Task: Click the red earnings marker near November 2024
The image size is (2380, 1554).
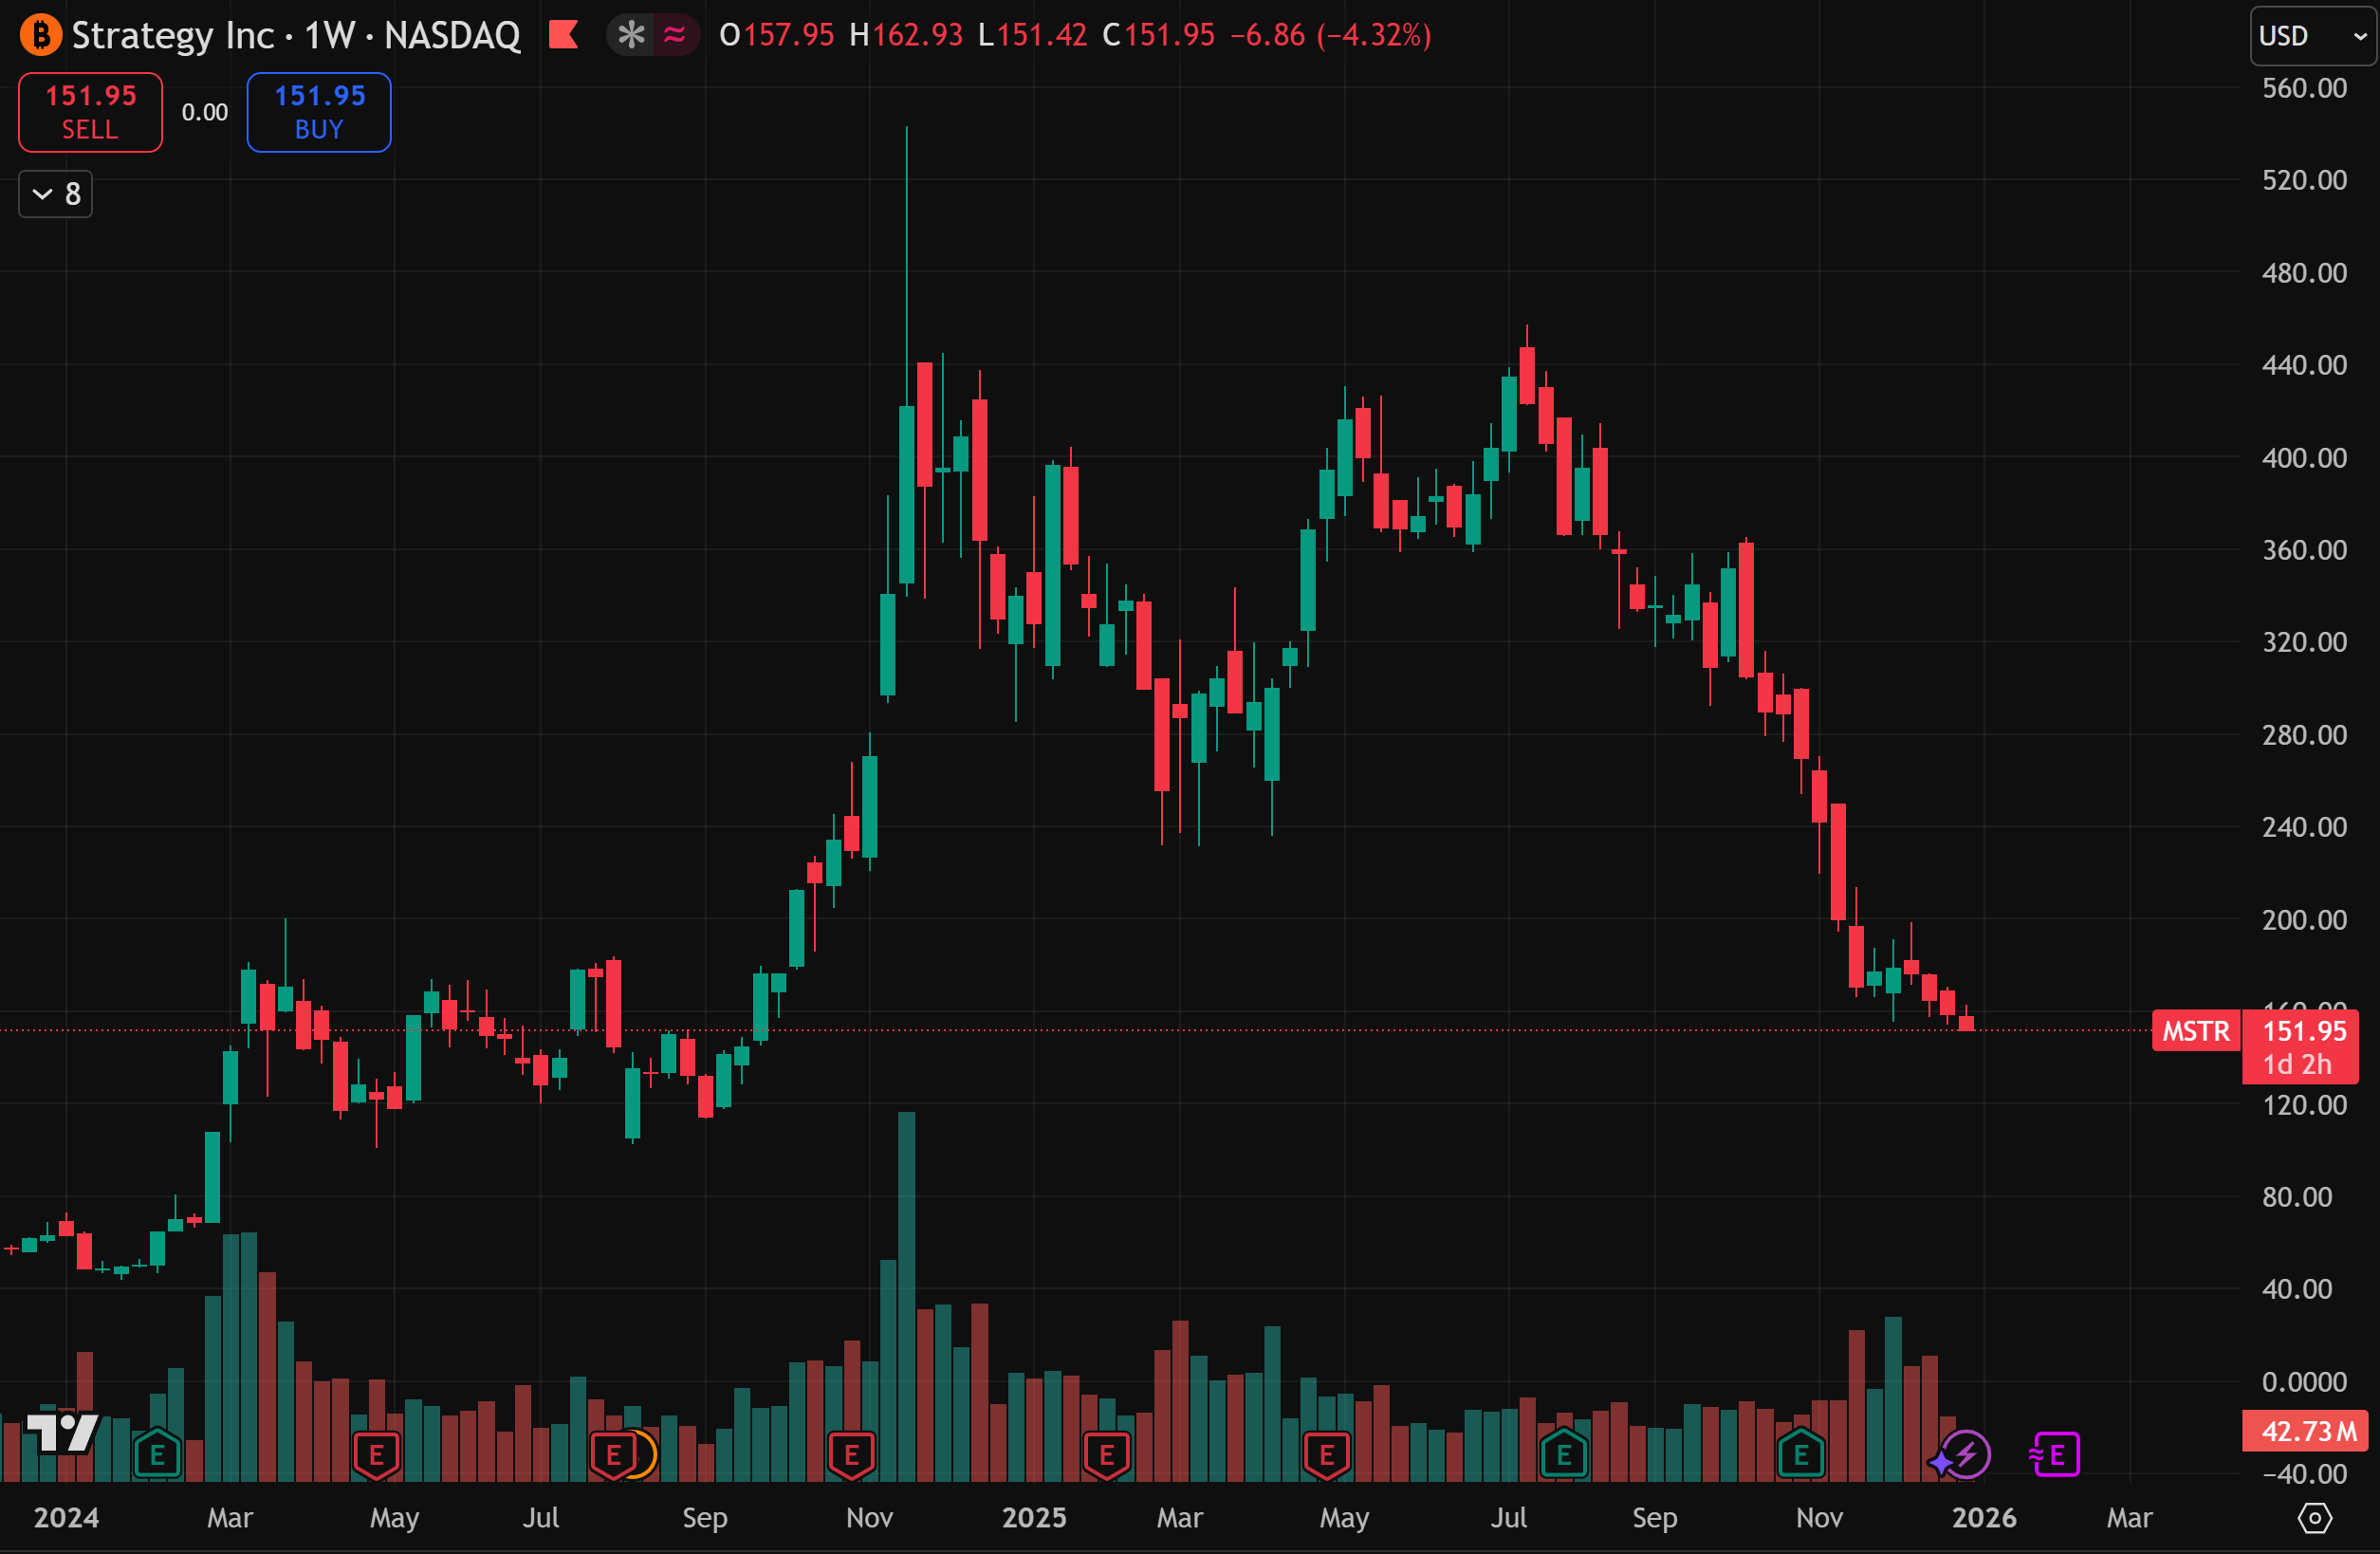Action: (851, 1455)
